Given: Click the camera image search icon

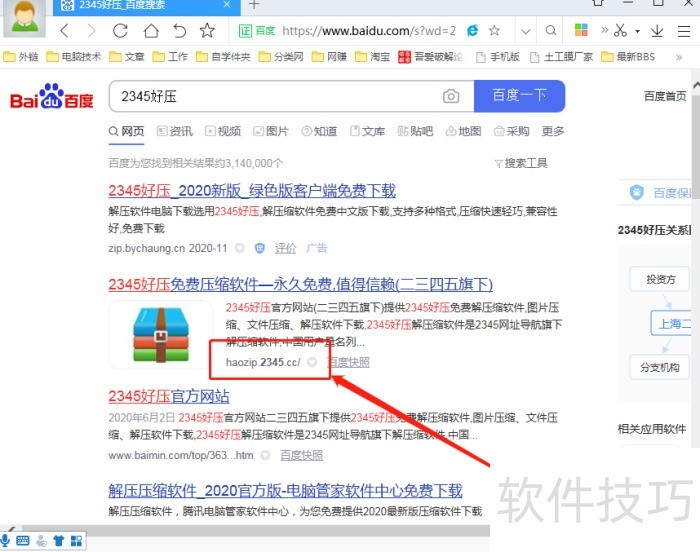Looking at the screenshot, I should [451, 96].
